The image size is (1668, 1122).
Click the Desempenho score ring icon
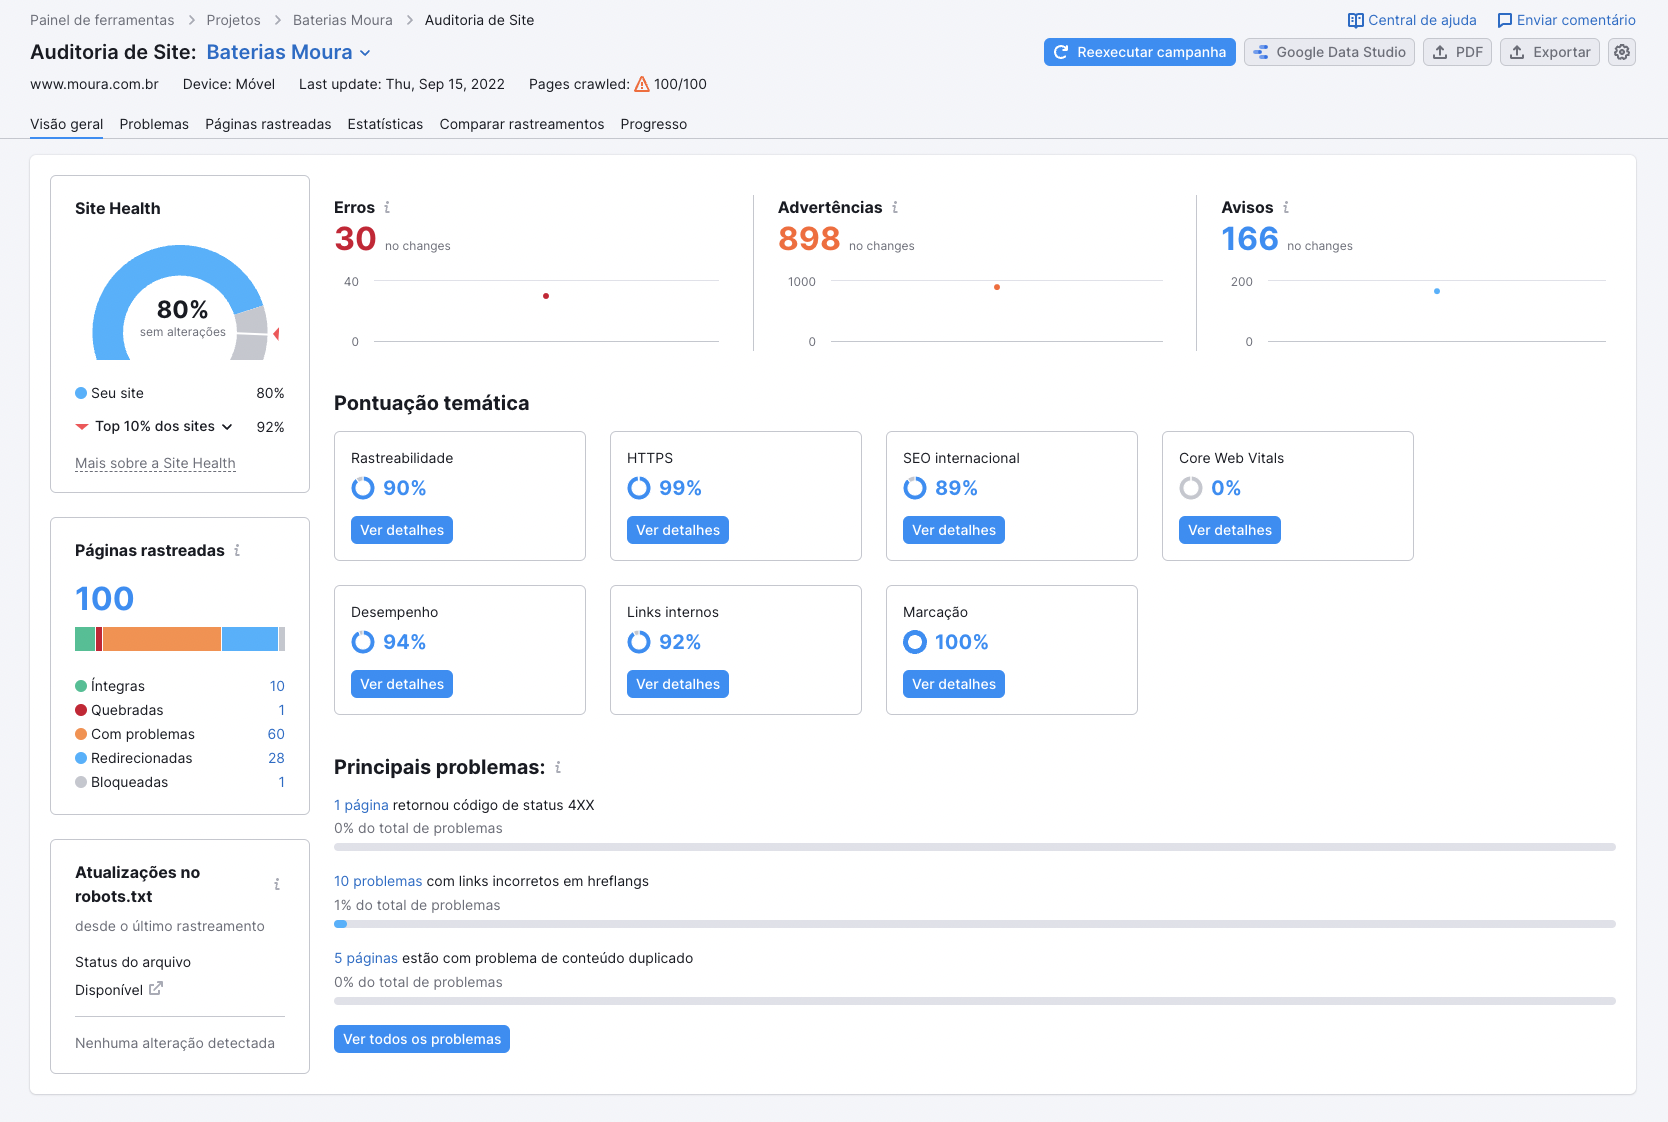[363, 642]
